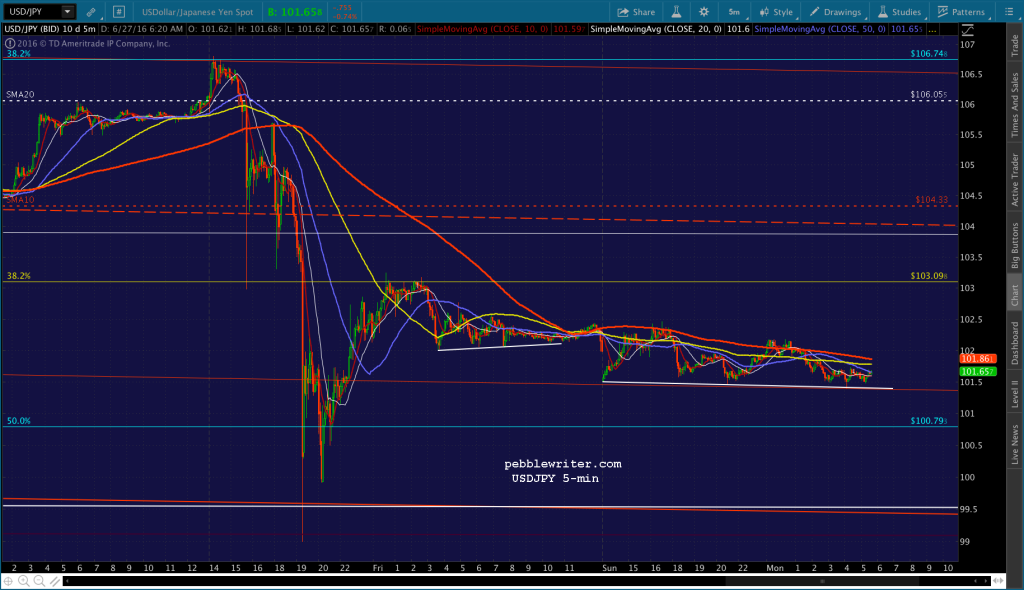Click the Sun date marker on time axis

[x=609, y=568]
